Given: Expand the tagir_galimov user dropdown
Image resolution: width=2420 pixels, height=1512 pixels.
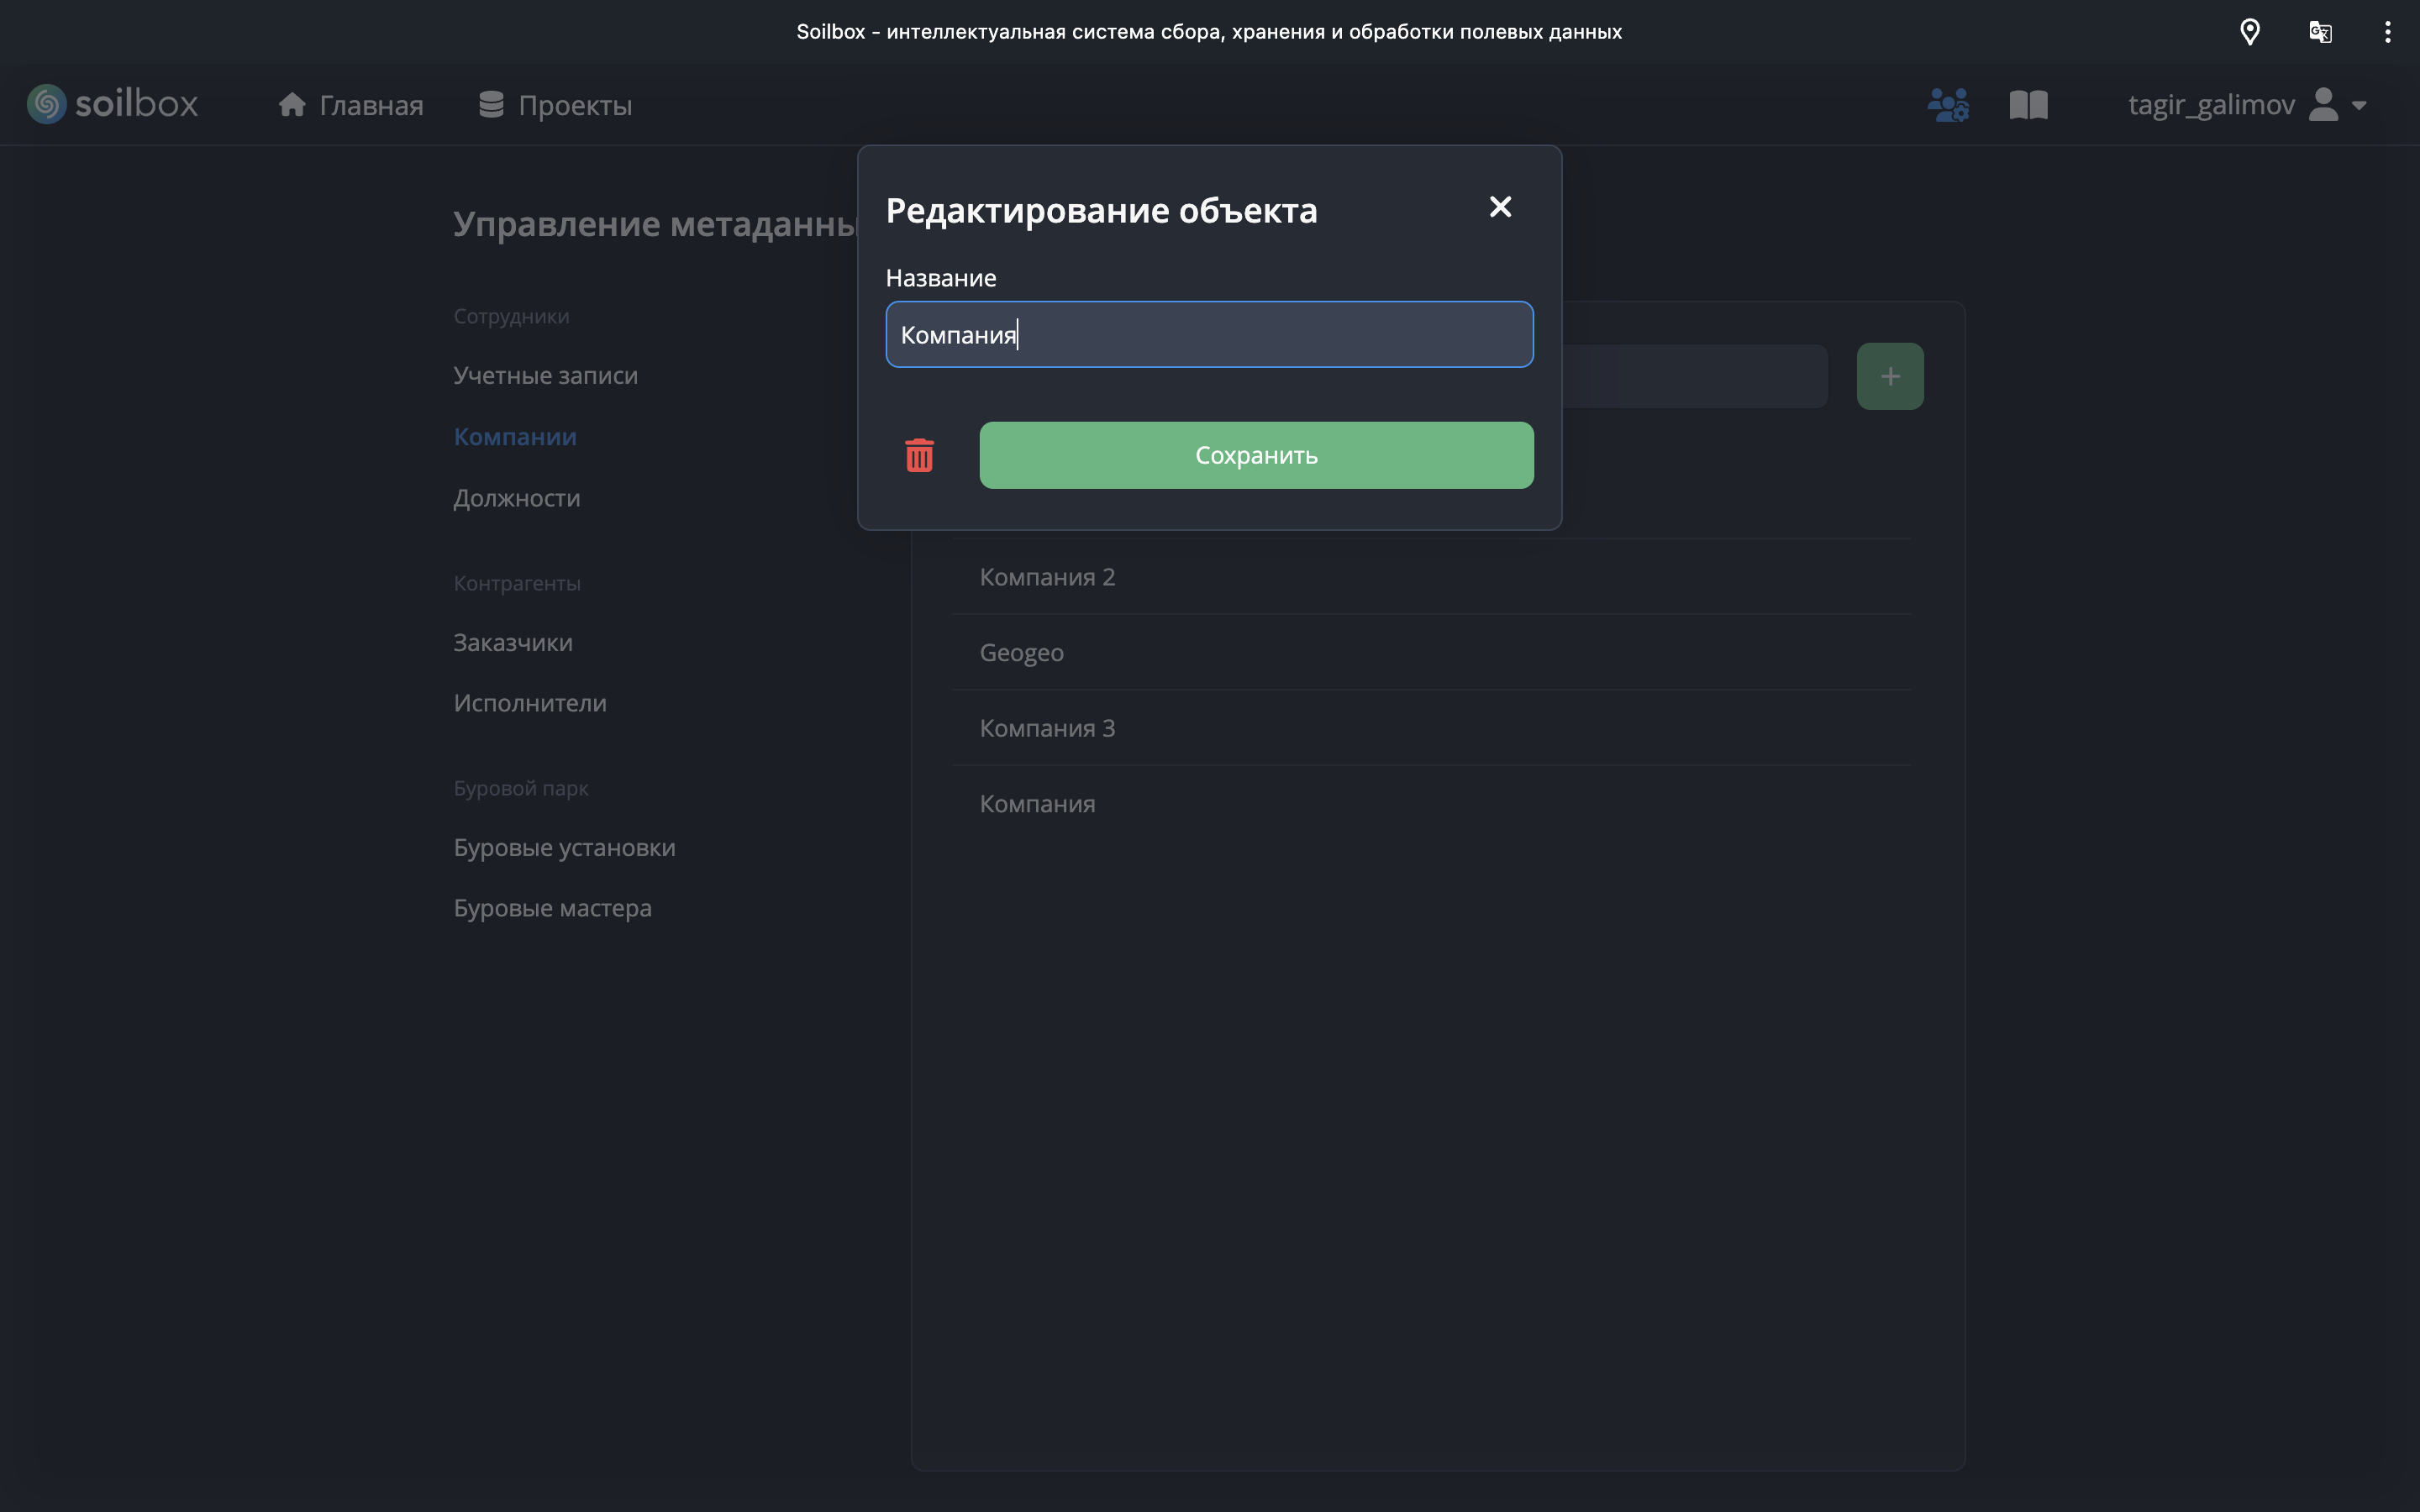Looking at the screenshot, I should tap(2246, 105).
